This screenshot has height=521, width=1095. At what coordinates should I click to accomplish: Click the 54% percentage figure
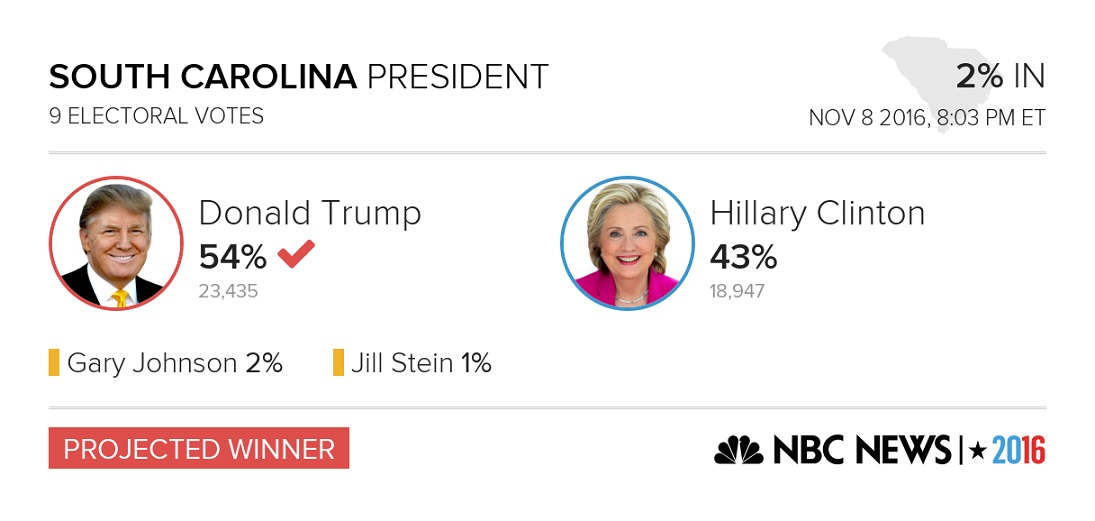[x=233, y=258]
